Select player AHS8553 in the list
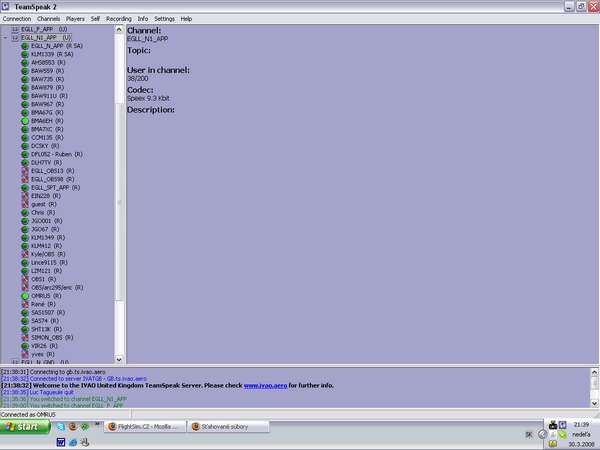 click(48, 62)
